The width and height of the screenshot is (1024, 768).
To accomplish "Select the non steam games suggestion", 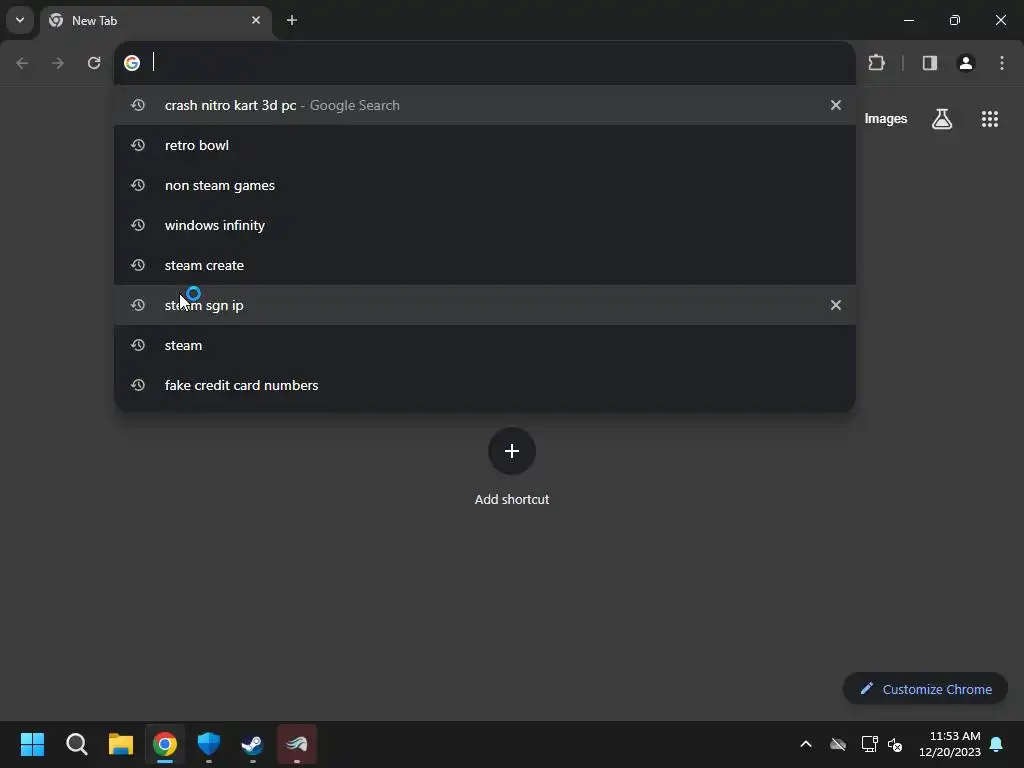I will point(485,185).
